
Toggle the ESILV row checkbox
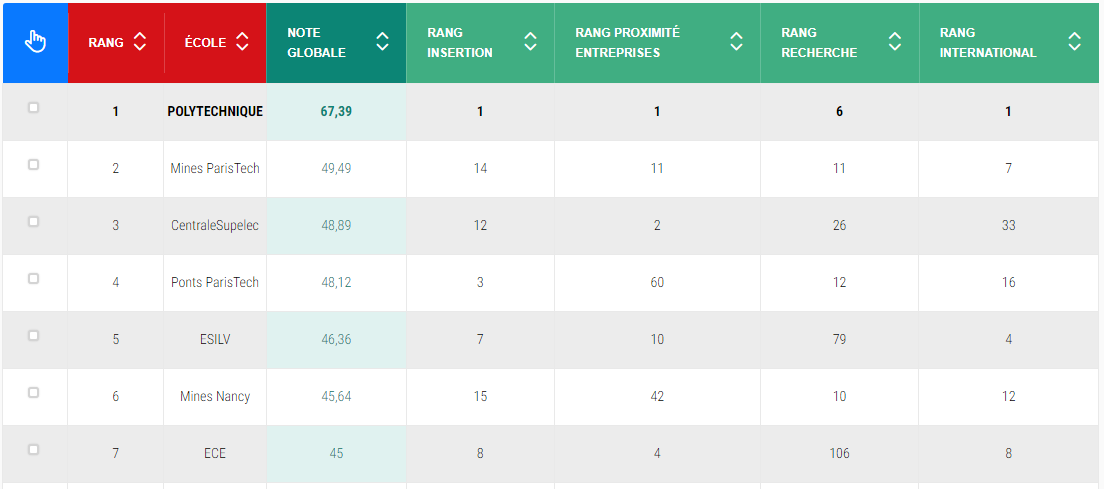(x=33, y=336)
